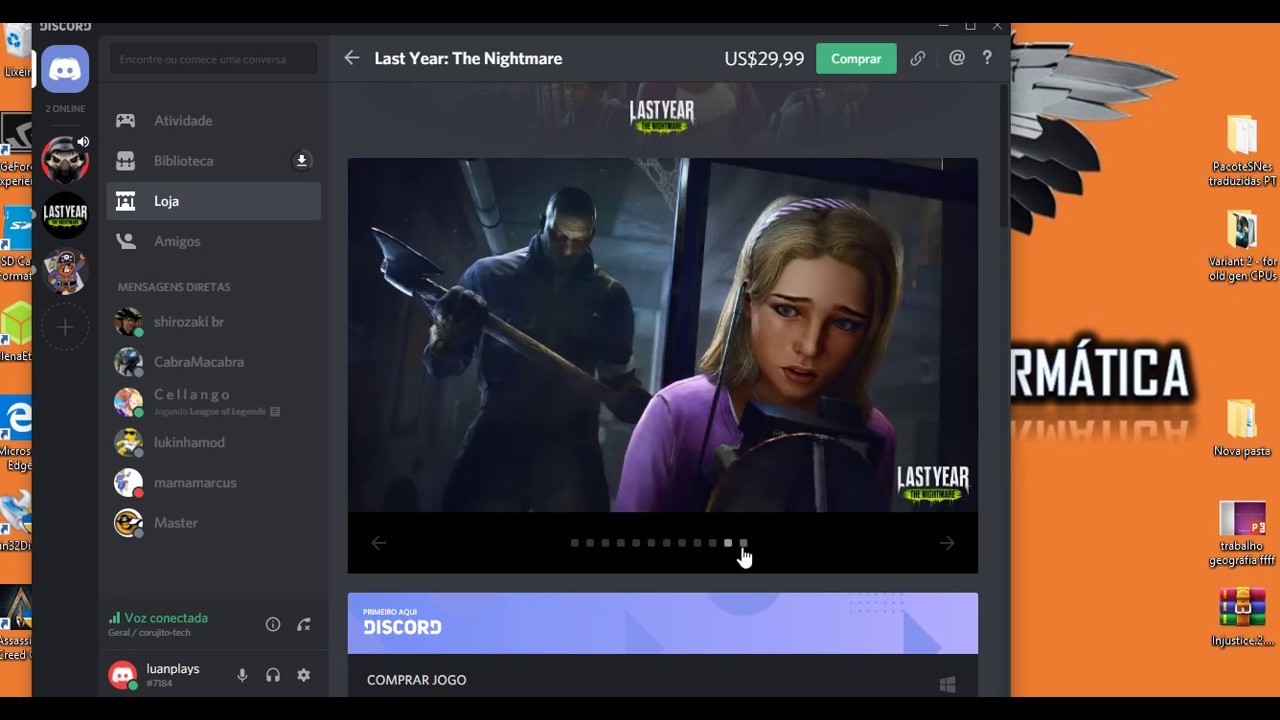Screen dimensions: 1280x720
Task: Click the 'Primeiro aqui Discord' banner
Action: pyautogui.click(x=662, y=623)
